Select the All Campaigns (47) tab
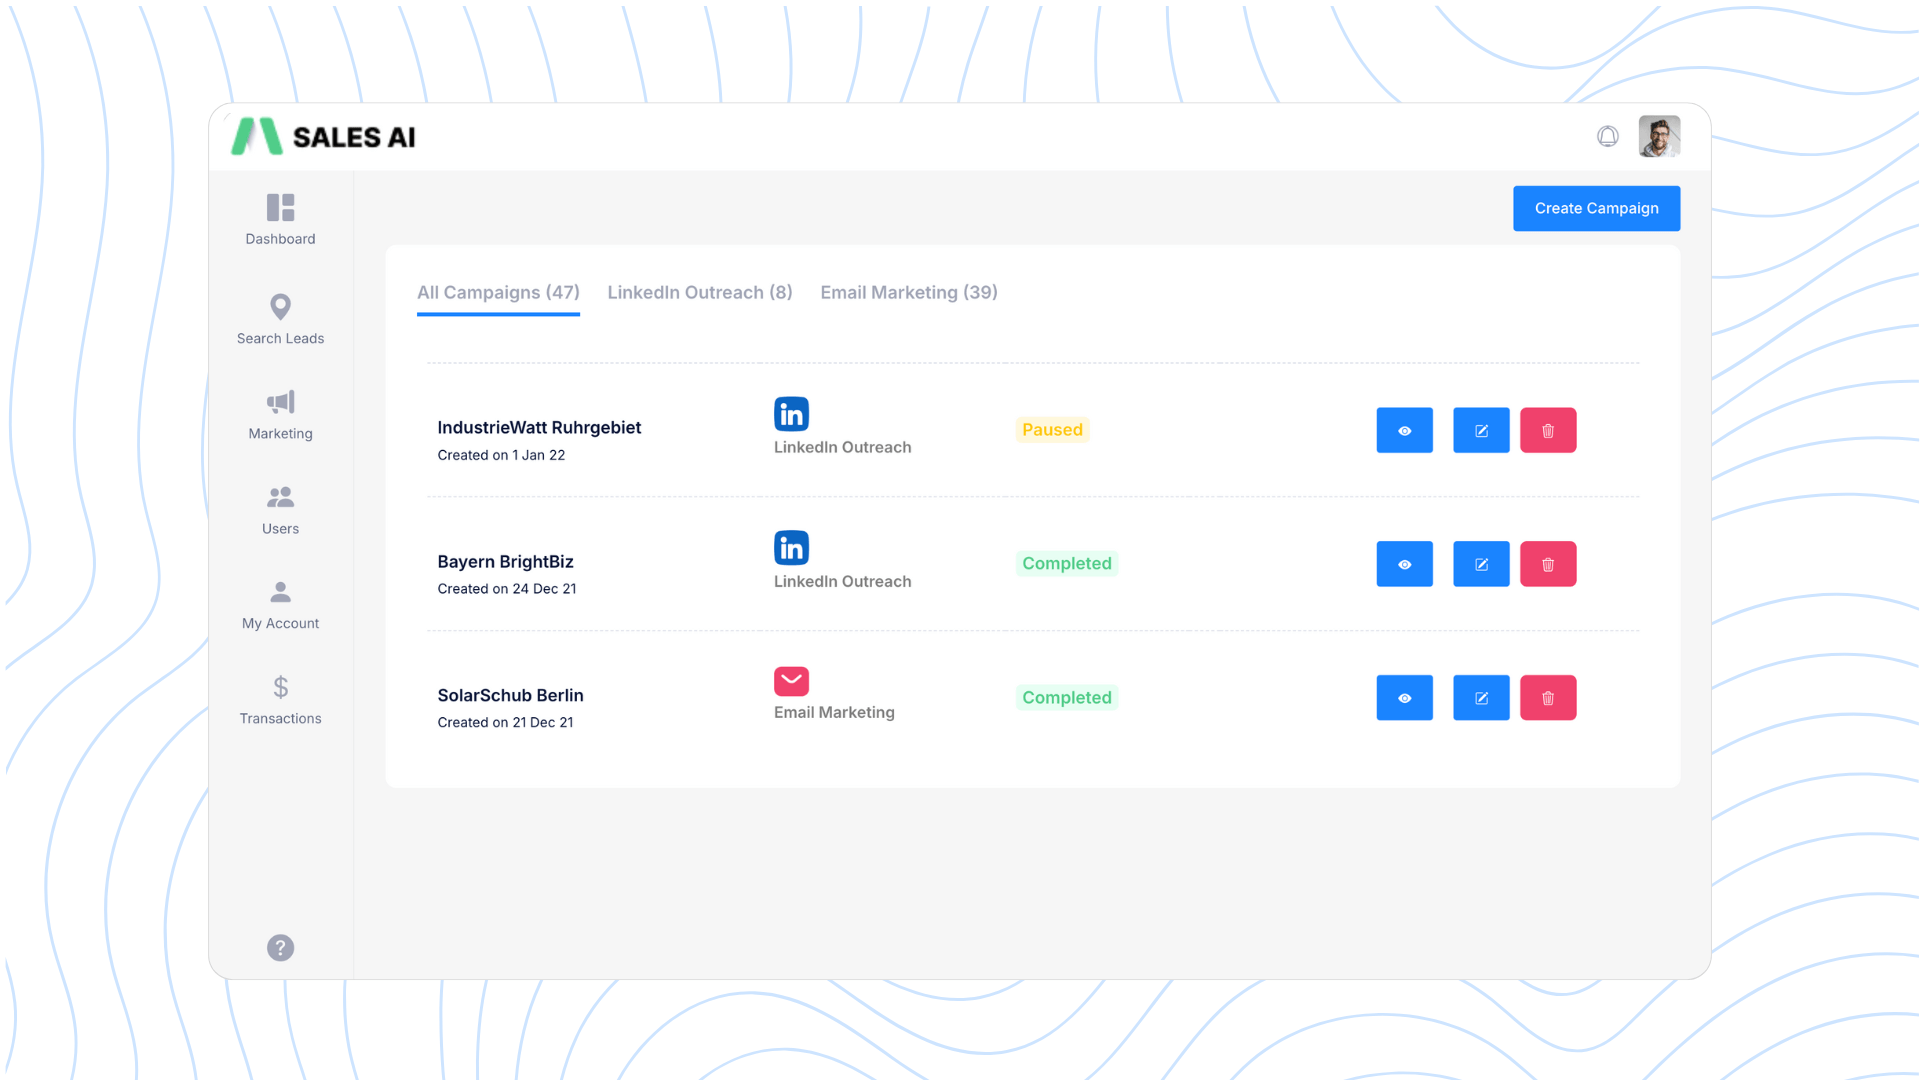Viewport: 1920px width, 1080px height. pyautogui.click(x=498, y=292)
